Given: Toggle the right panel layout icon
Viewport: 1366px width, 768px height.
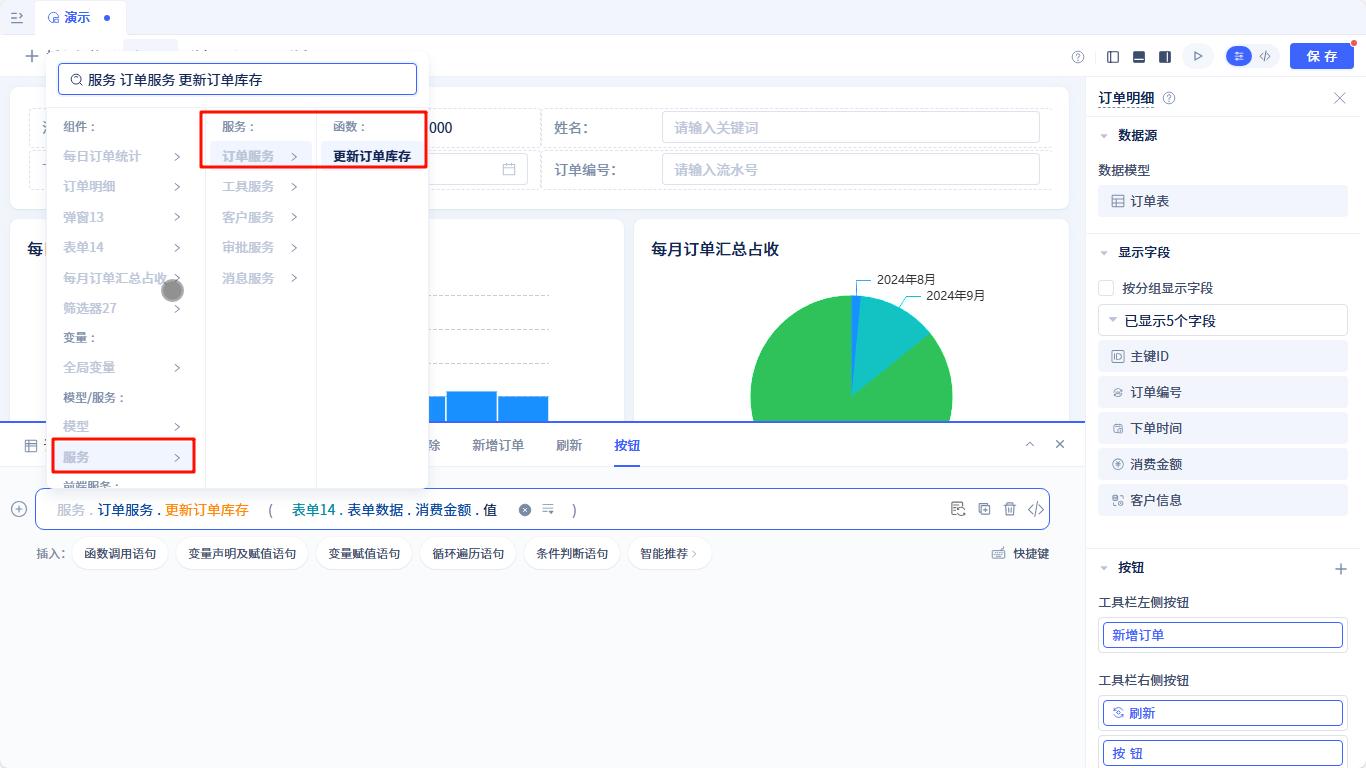Looking at the screenshot, I should [1164, 56].
